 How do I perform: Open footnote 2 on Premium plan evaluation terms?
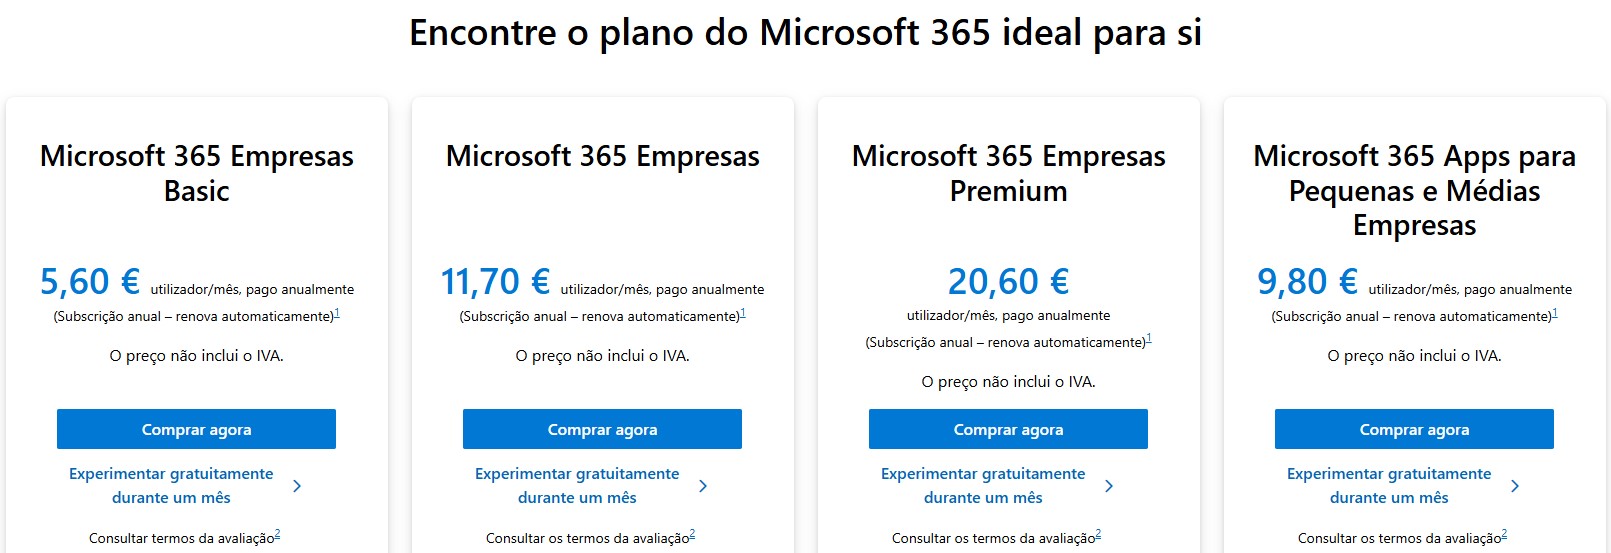(1098, 534)
